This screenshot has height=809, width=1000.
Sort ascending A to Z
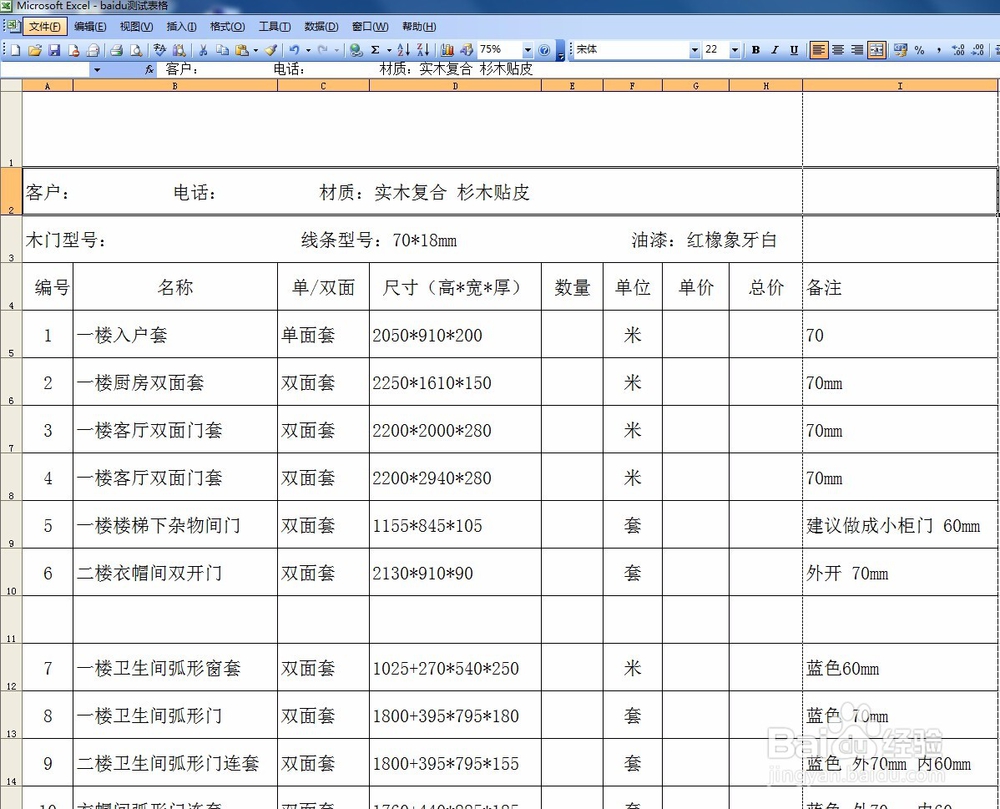[403, 50]
